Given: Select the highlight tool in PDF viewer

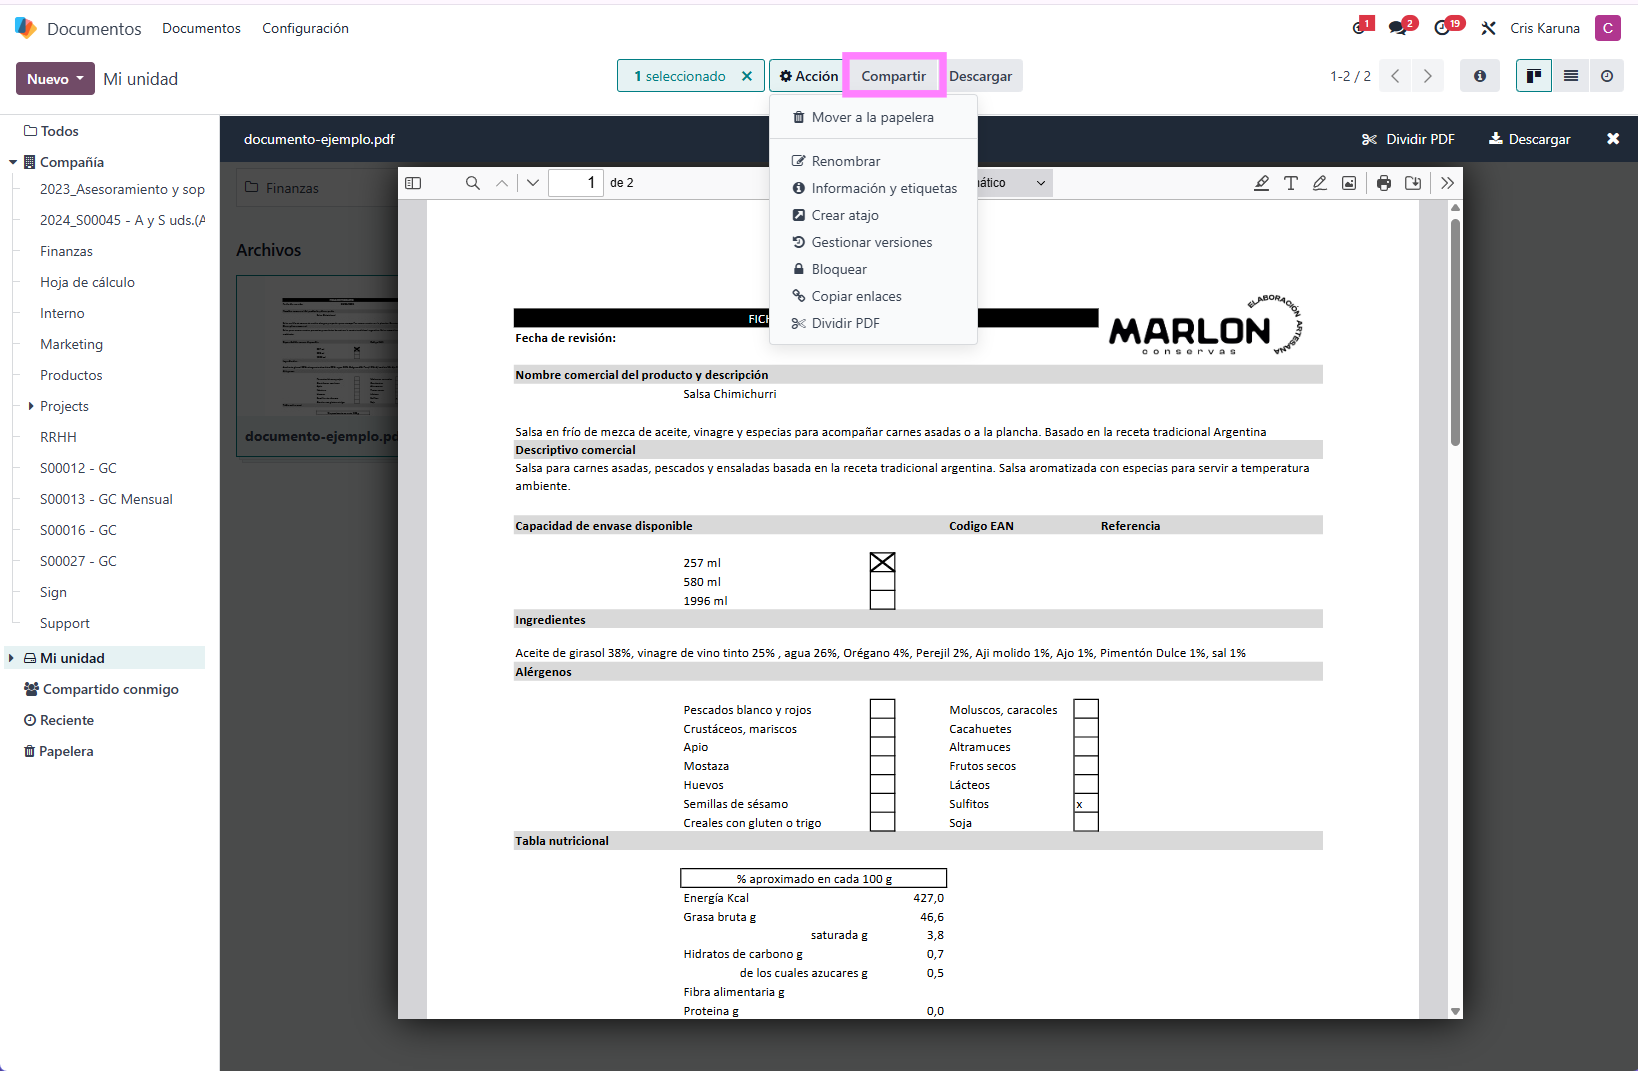Looking at the screenshot, I should [x=1262, y=183].
